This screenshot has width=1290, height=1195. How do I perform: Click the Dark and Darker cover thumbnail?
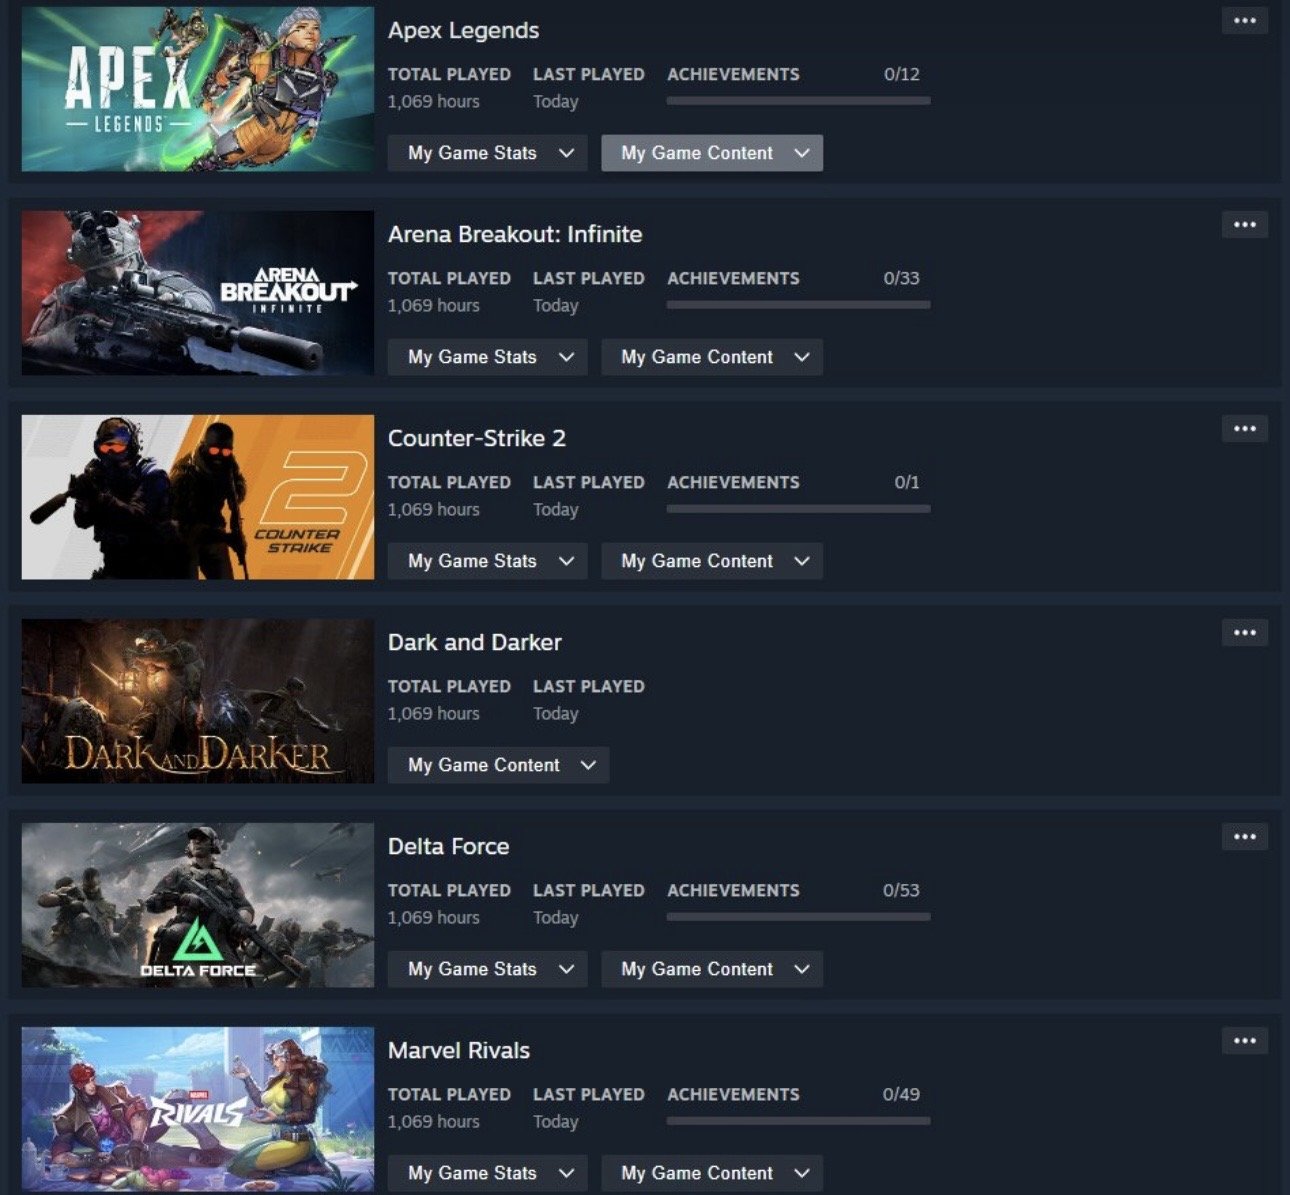(x=198, y=701)
